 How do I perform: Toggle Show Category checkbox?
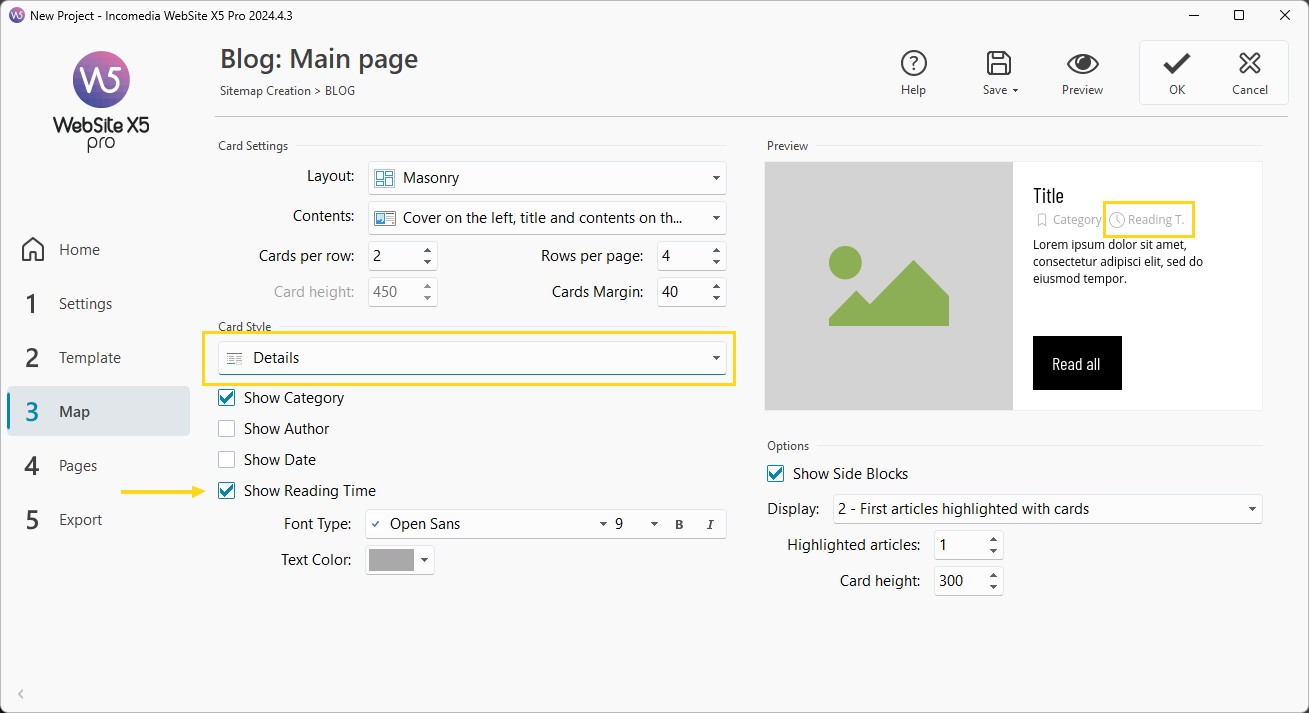tap(227, 398)
